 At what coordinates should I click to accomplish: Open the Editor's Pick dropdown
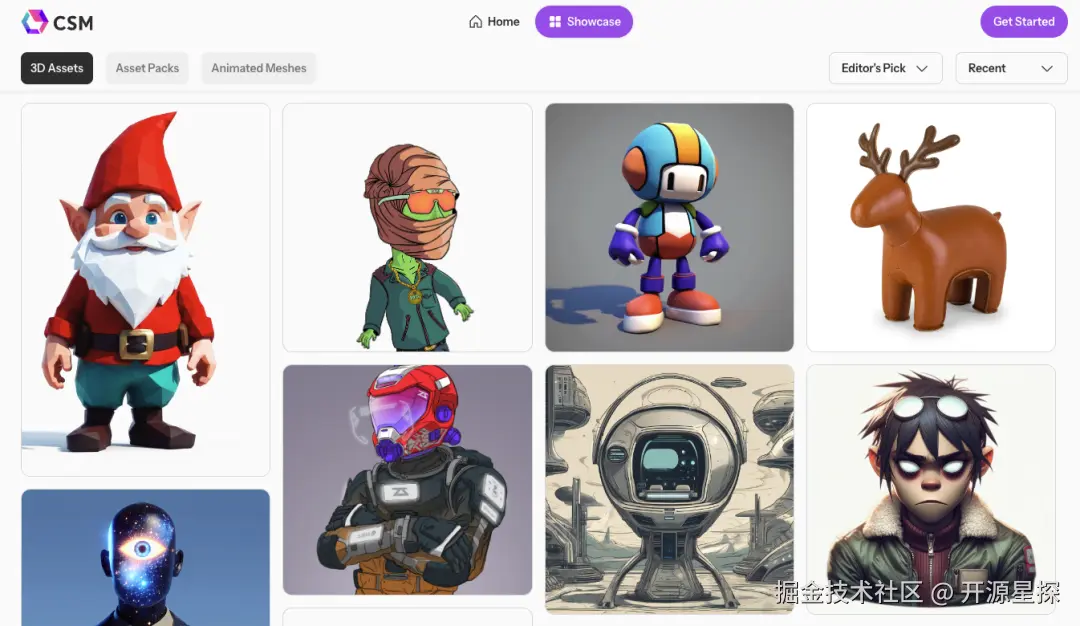point(885,68)
